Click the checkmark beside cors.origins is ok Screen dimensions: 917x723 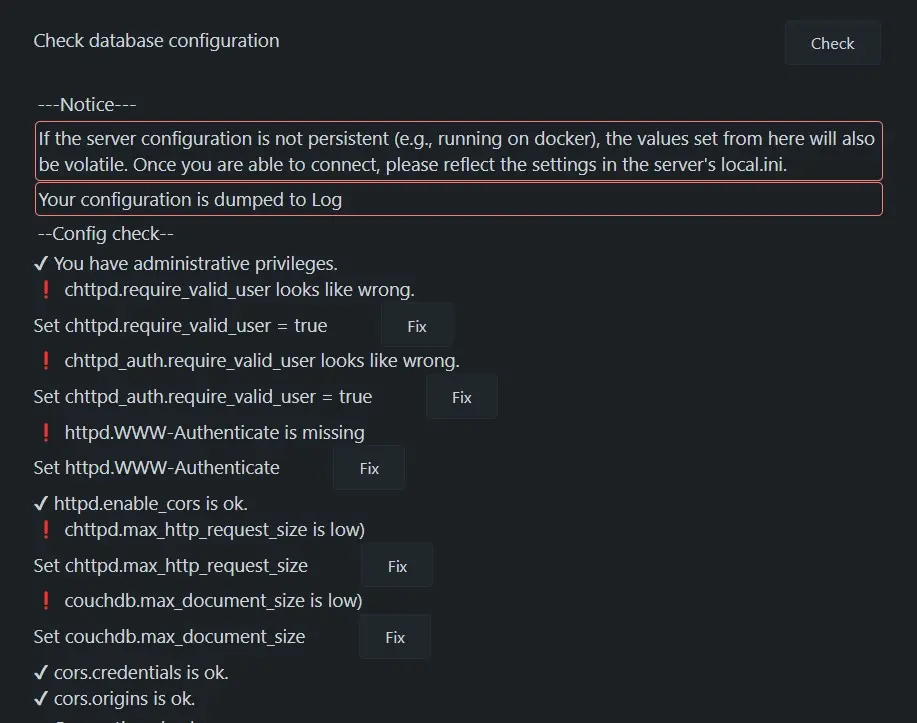[41, 699]
